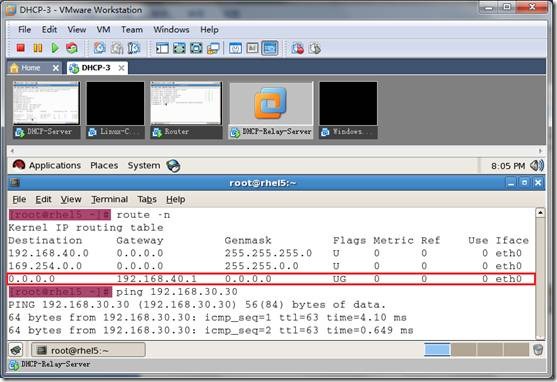Image resolution: width=557 pixels, height=382 pixels.
Task: Open the GNOME System menu
Action: 144,166
